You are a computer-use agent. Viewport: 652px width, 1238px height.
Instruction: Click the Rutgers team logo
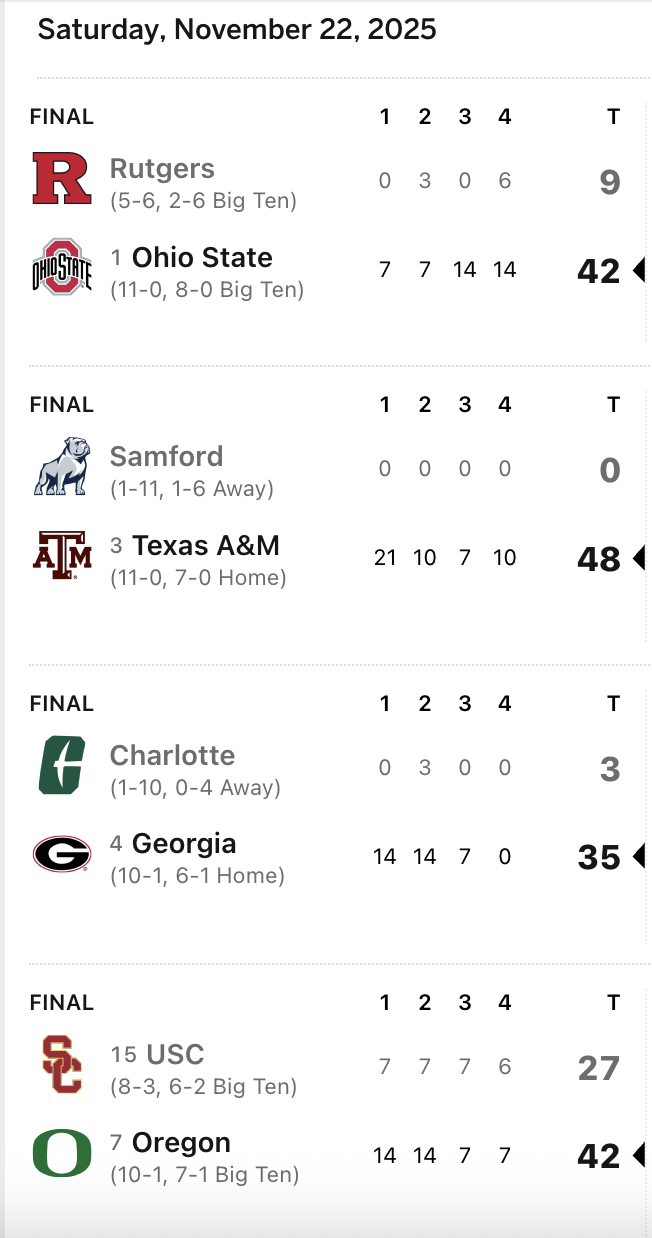click(x=62, y=179)
